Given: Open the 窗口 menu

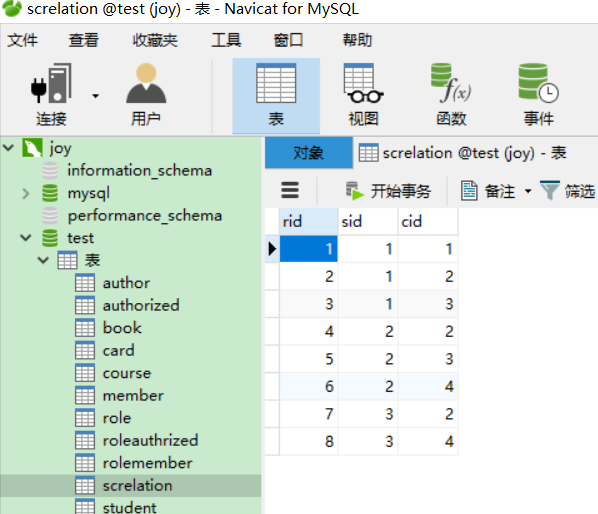Looking at the screenshot, I should coord(288,40).
